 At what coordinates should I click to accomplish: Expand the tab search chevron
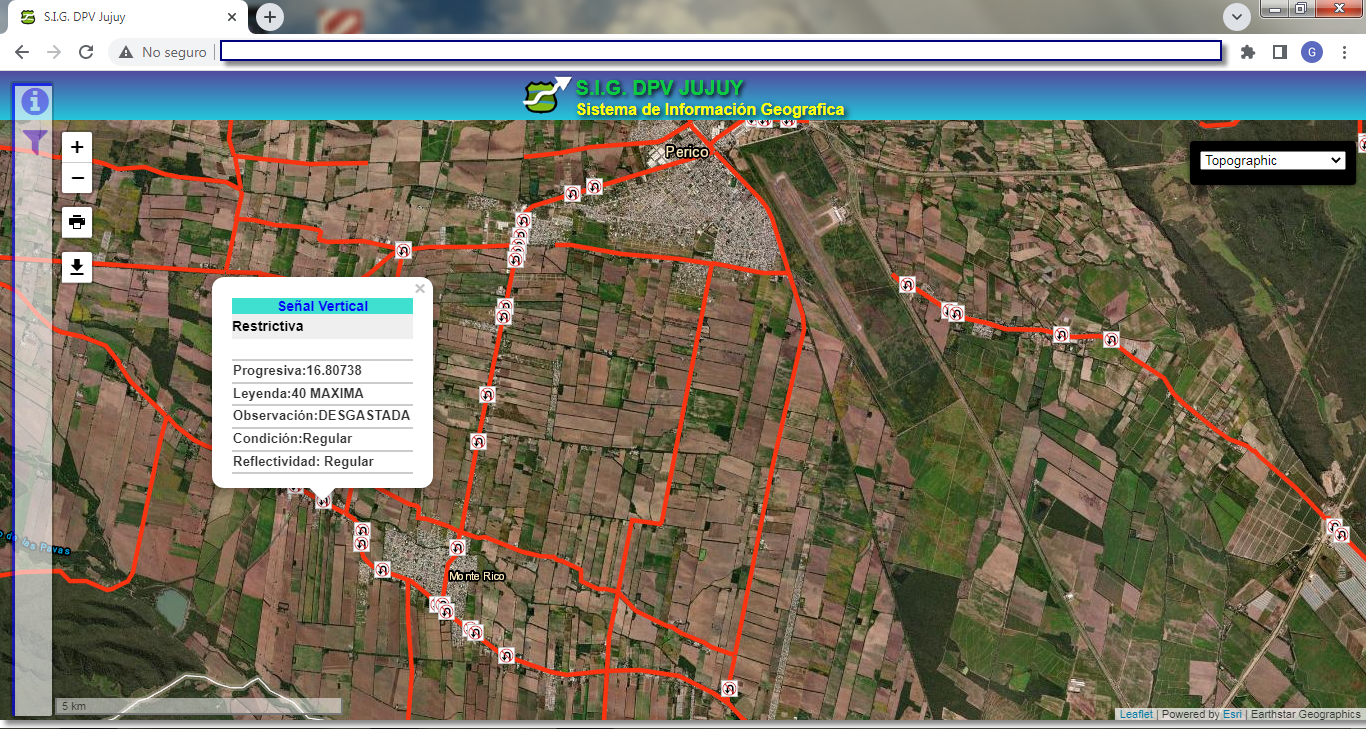1237,17
